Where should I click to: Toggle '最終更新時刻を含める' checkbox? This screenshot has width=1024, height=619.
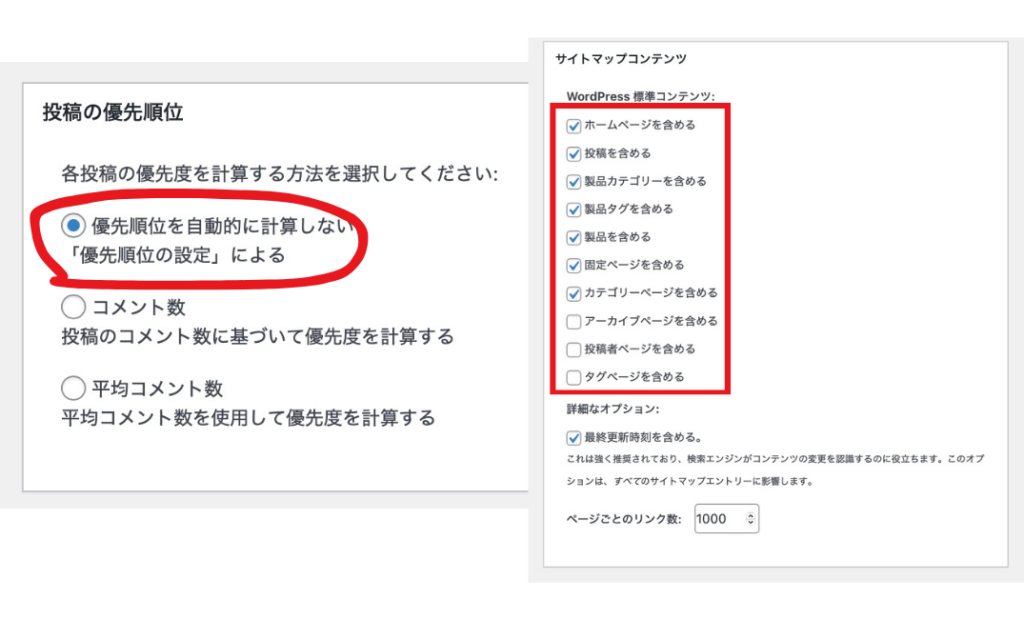pos(574,437)
